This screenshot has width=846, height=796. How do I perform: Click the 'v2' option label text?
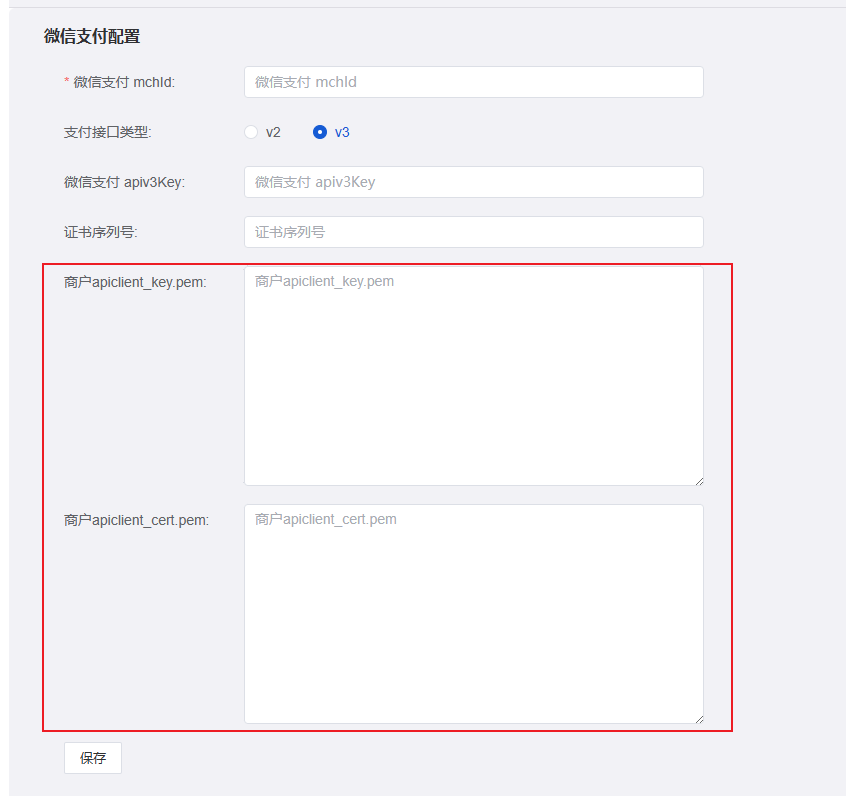click(273, 132)
